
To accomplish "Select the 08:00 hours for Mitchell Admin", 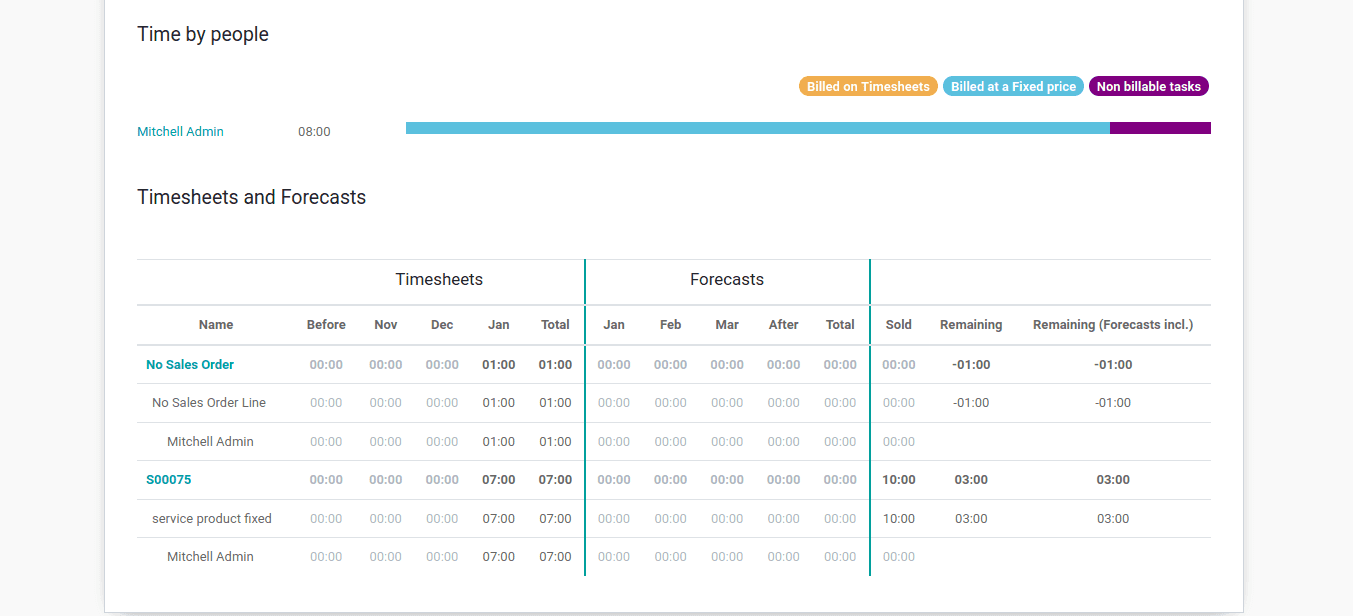I will tap(314, 132).
